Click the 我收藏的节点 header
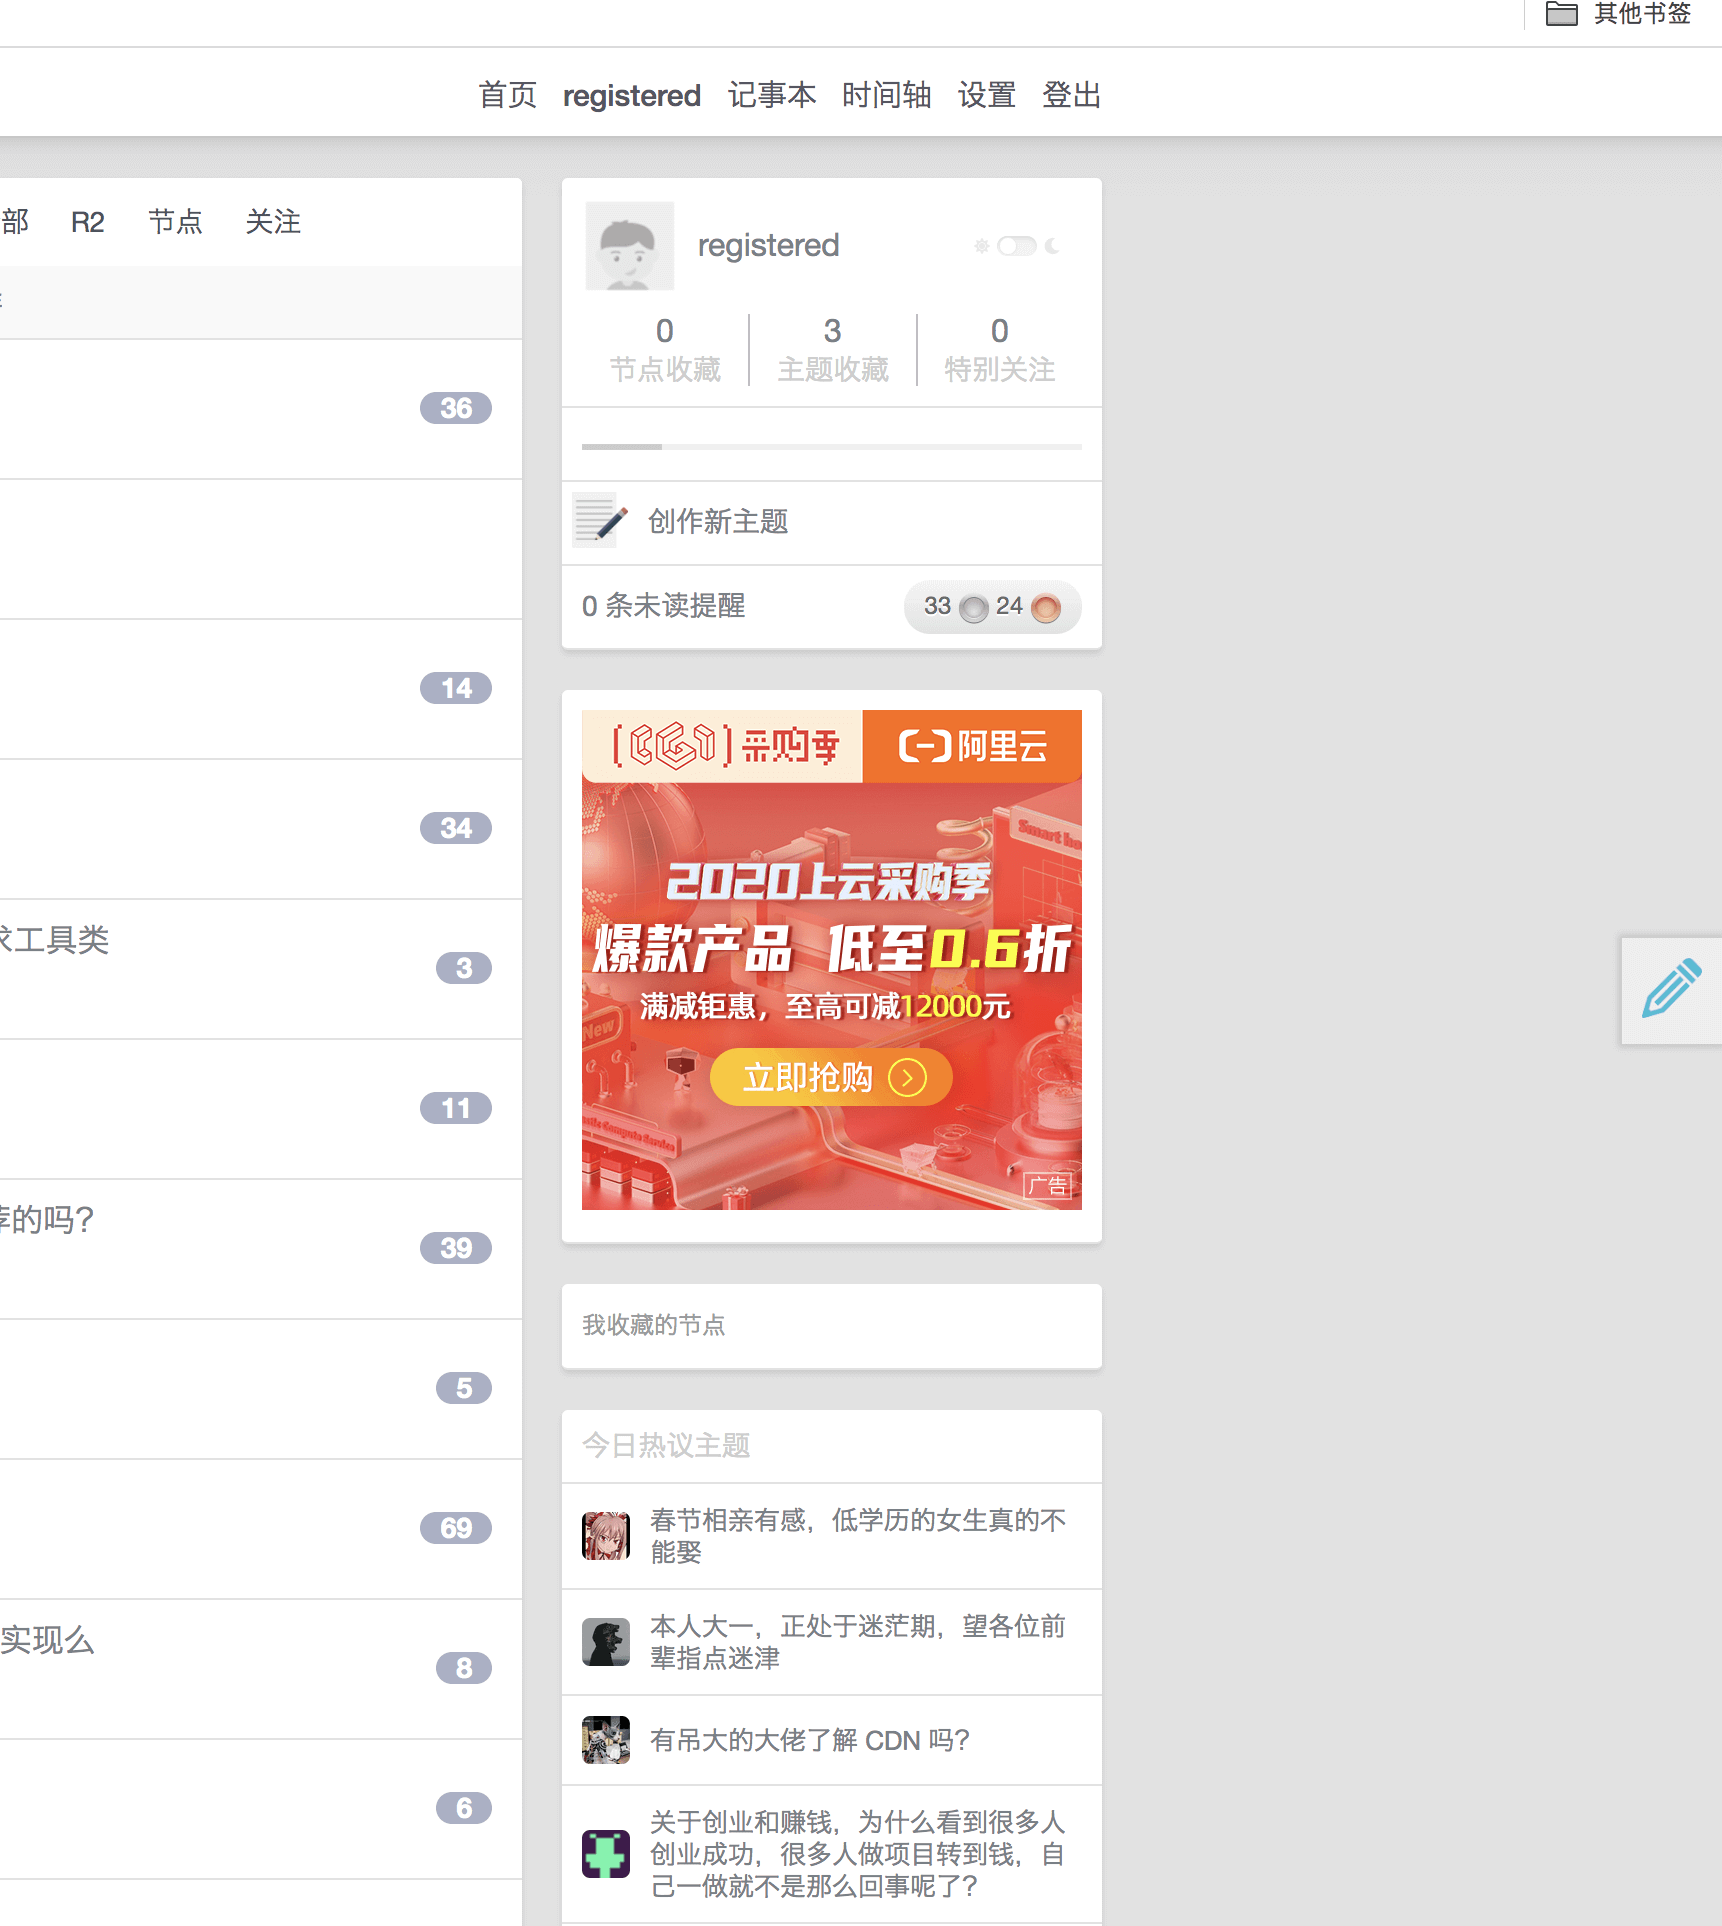Viewport: 1722px width, 1926px height. pyautogui.click(x=654, y=1325)
